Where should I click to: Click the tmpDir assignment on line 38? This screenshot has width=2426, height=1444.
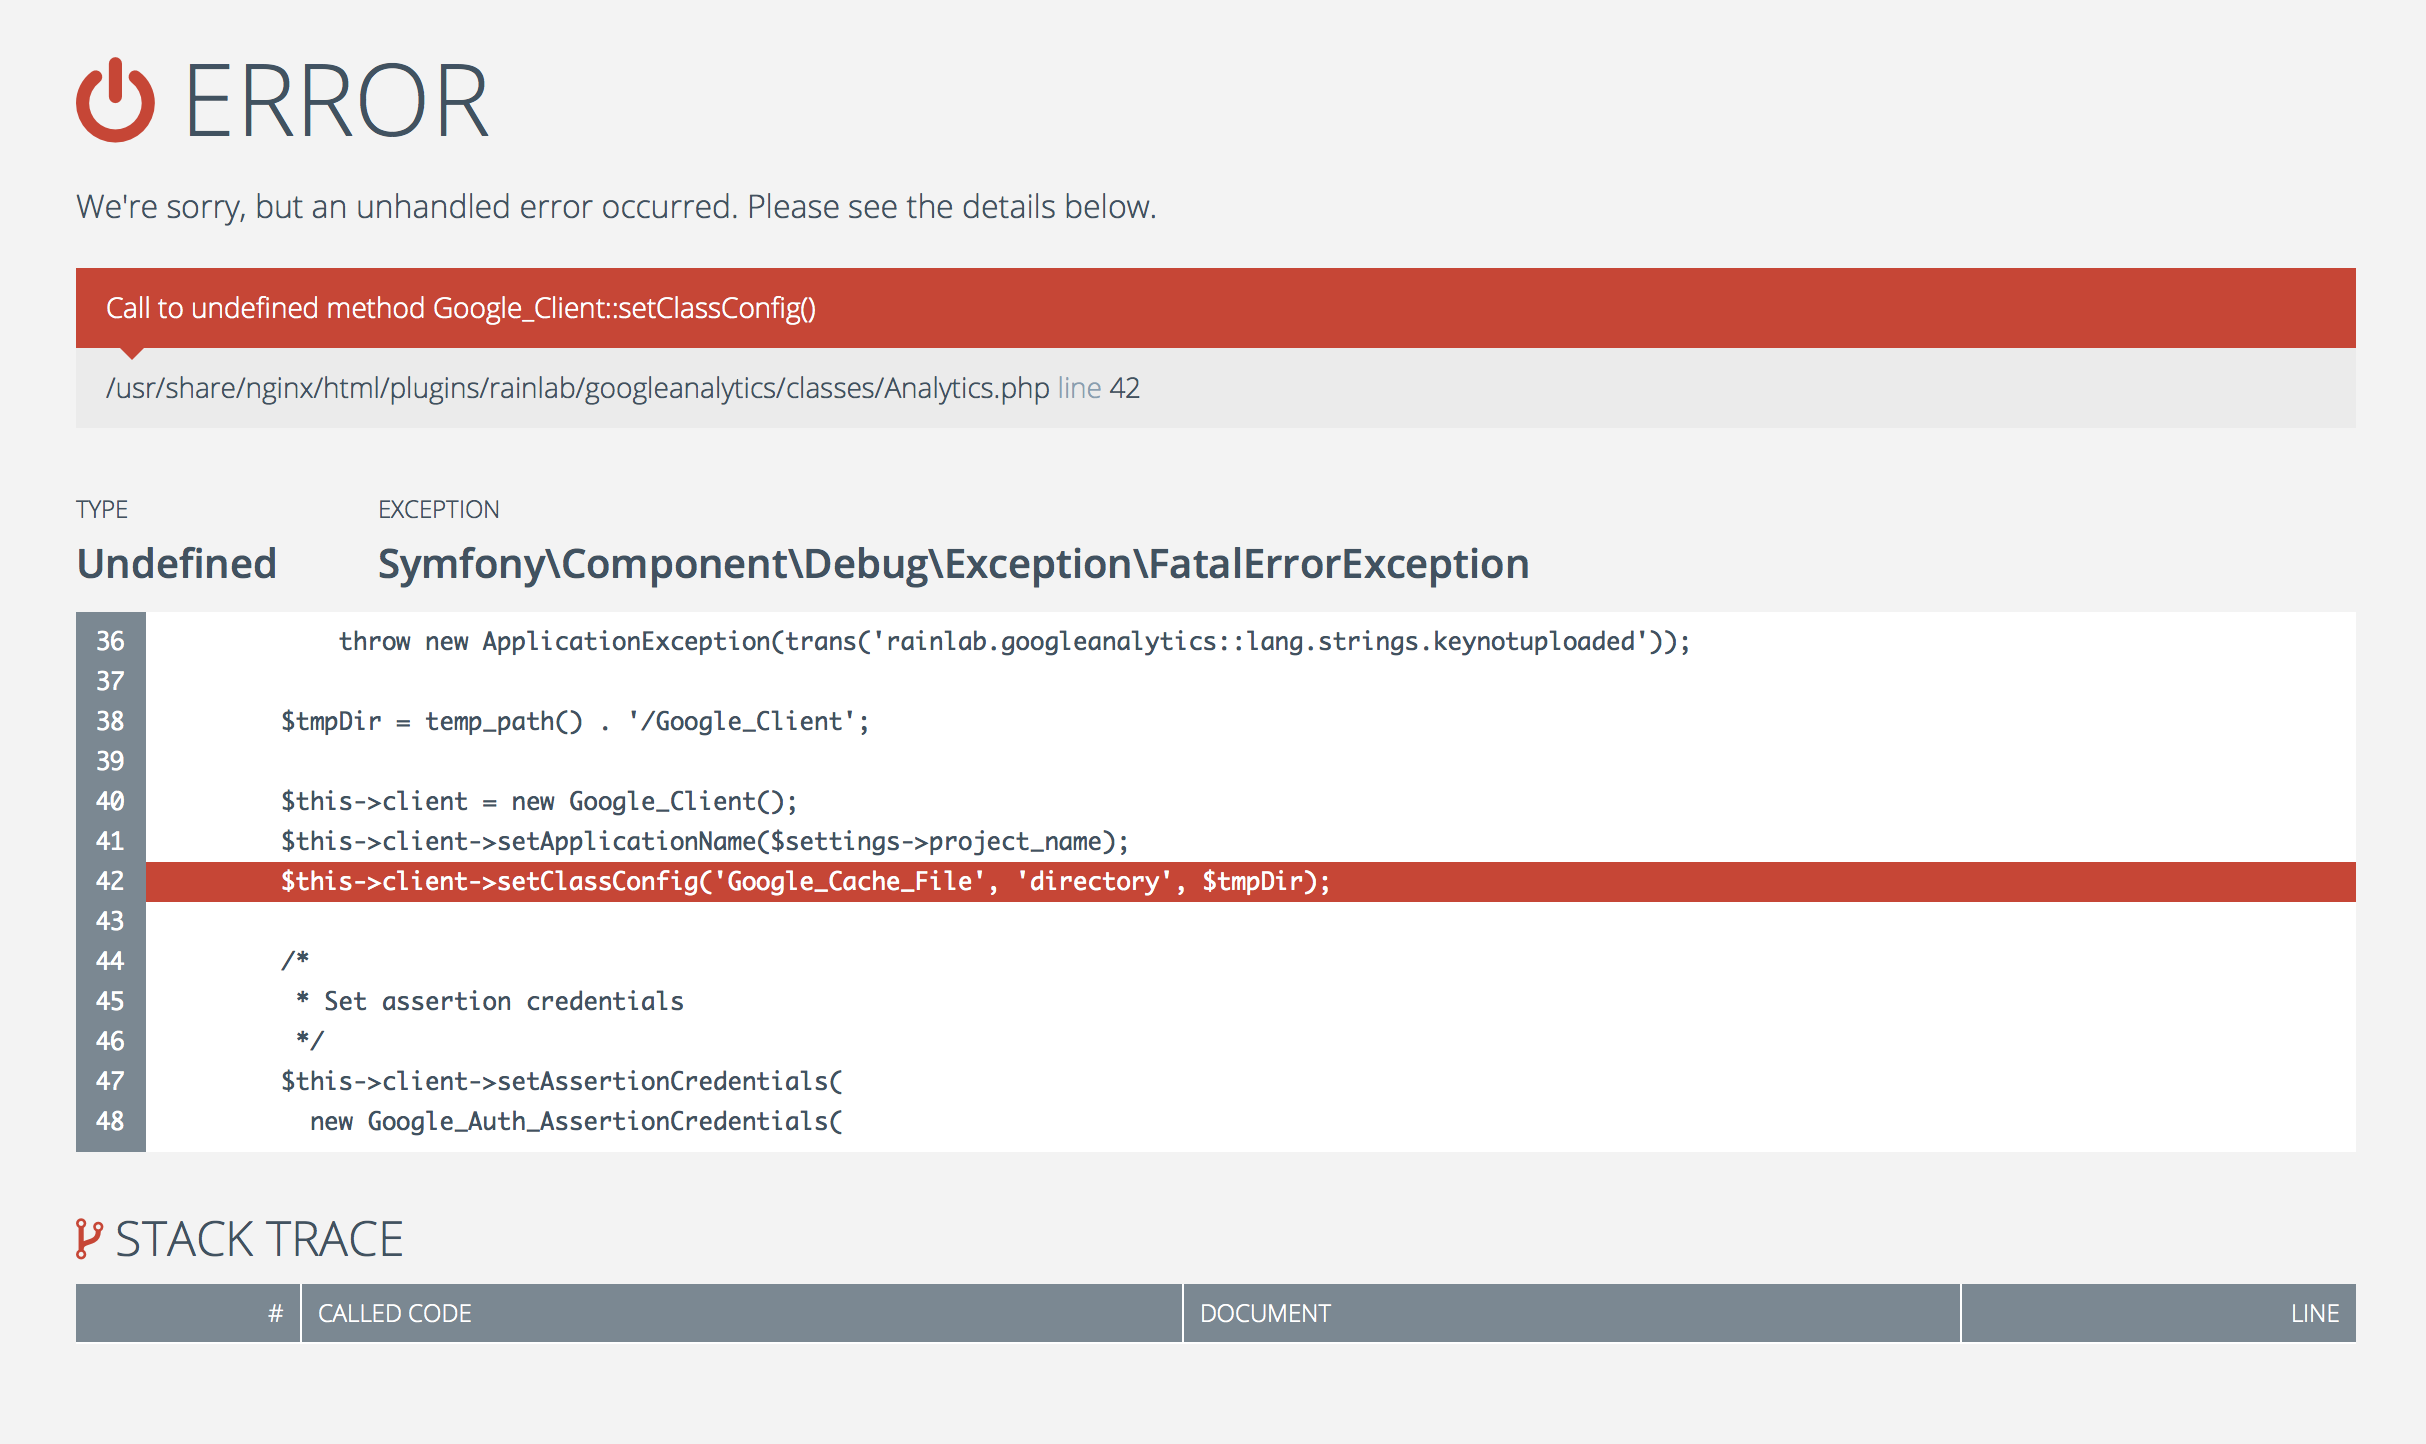(x=574, y=721)
